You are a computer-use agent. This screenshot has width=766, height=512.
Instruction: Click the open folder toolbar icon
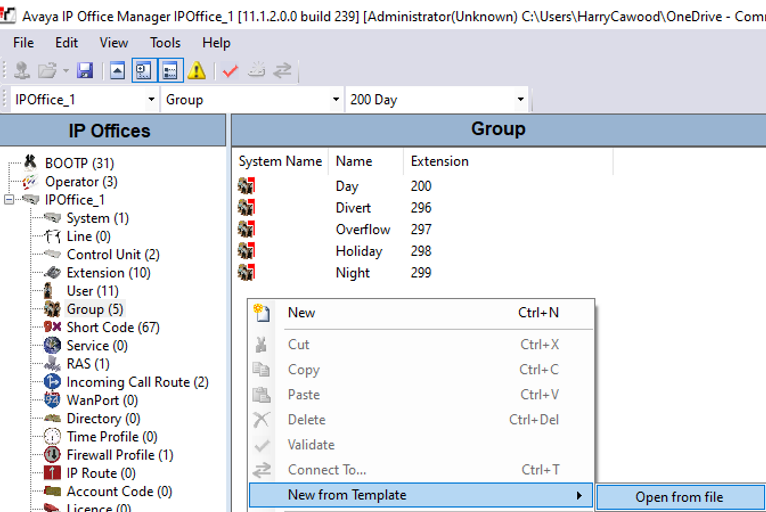(x=47, y=71)
